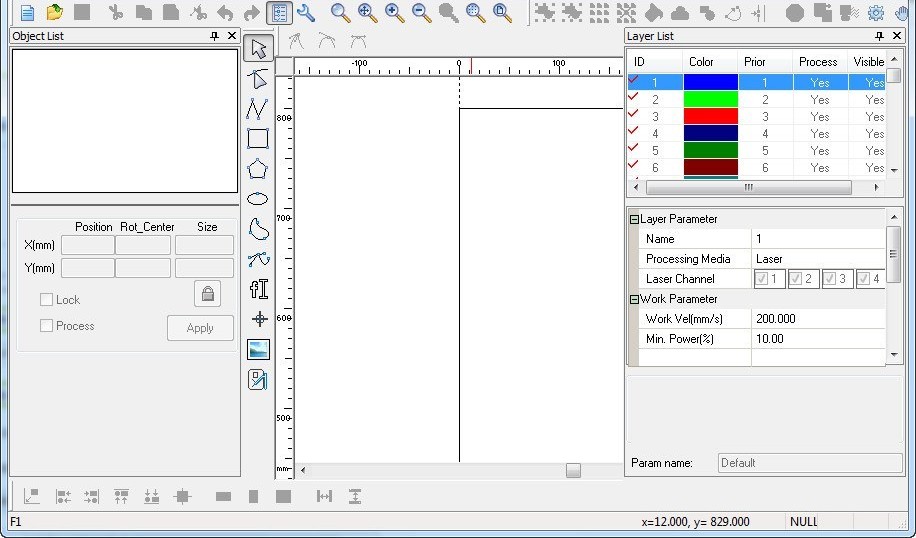Select the Rectangle drawing tool
The height and width of the screenshot is (538, 916).
[x=258, y=138]
